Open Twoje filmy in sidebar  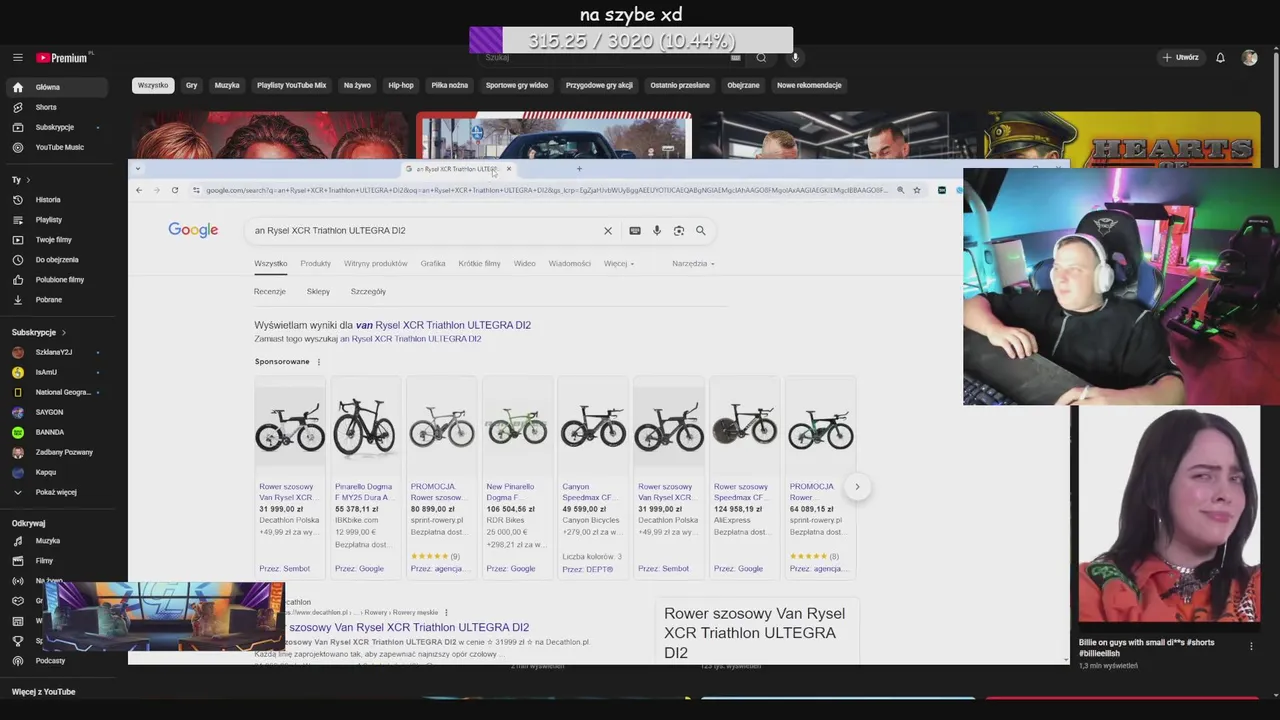57,240
